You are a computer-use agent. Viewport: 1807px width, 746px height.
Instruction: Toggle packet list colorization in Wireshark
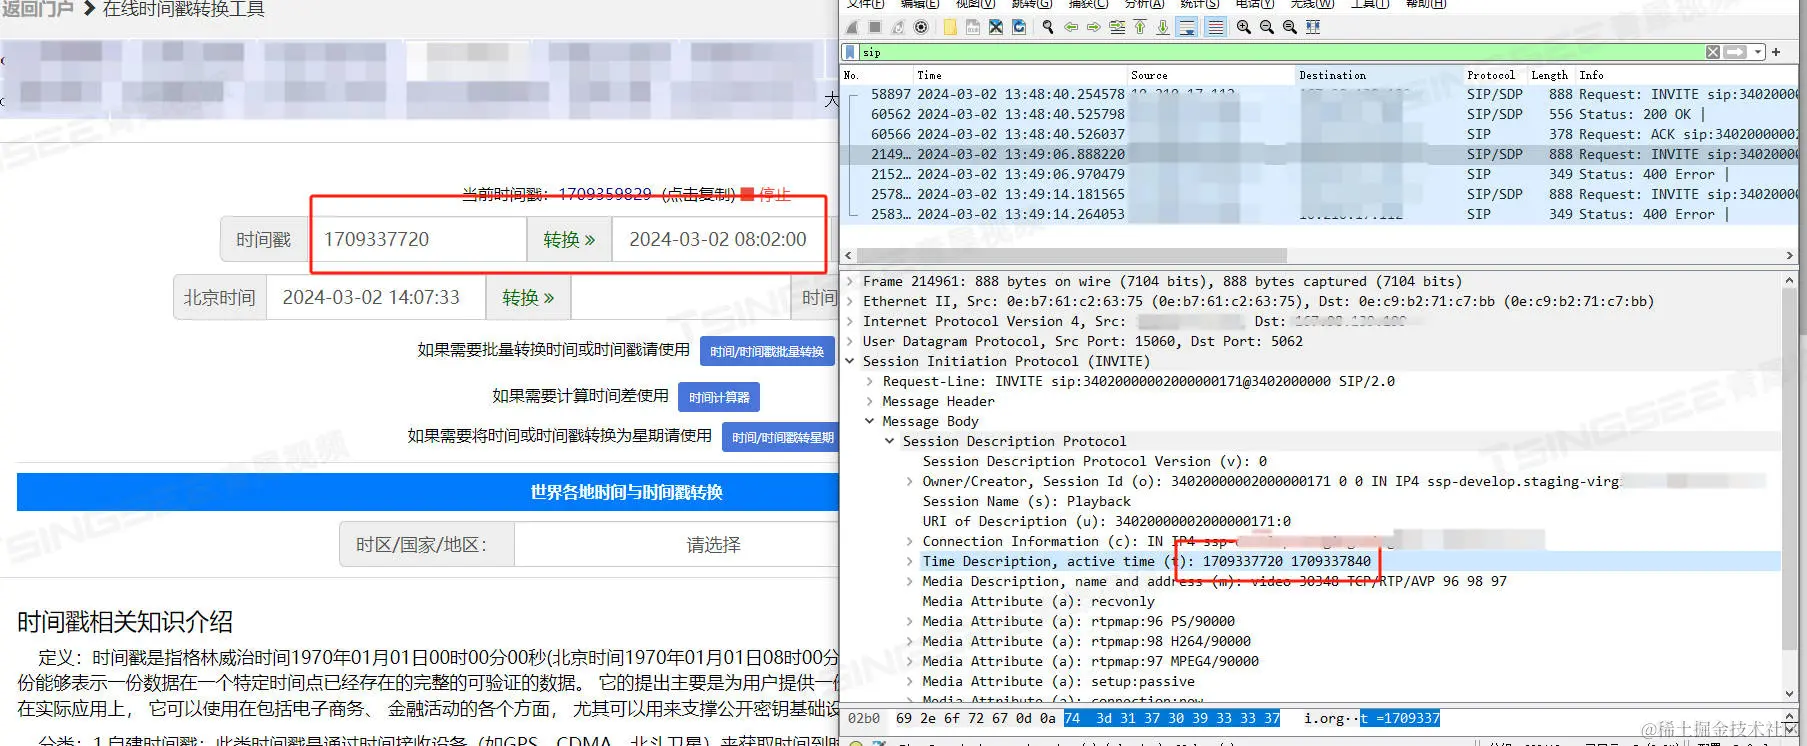point(1215,27)
